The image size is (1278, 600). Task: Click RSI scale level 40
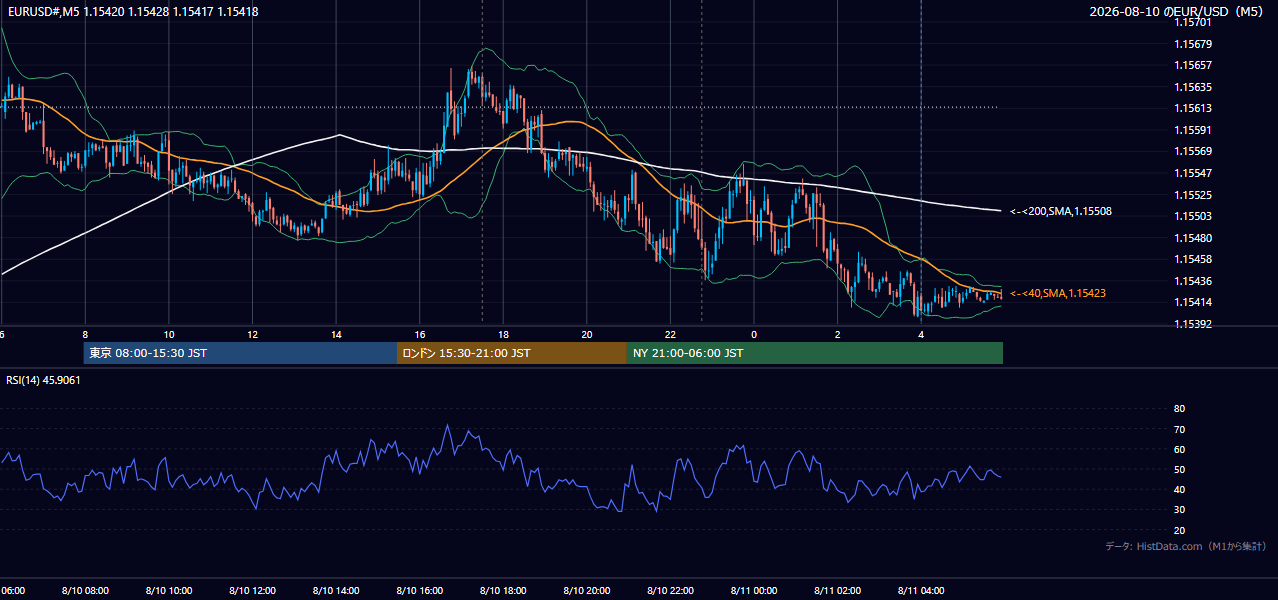point(1179,490)
